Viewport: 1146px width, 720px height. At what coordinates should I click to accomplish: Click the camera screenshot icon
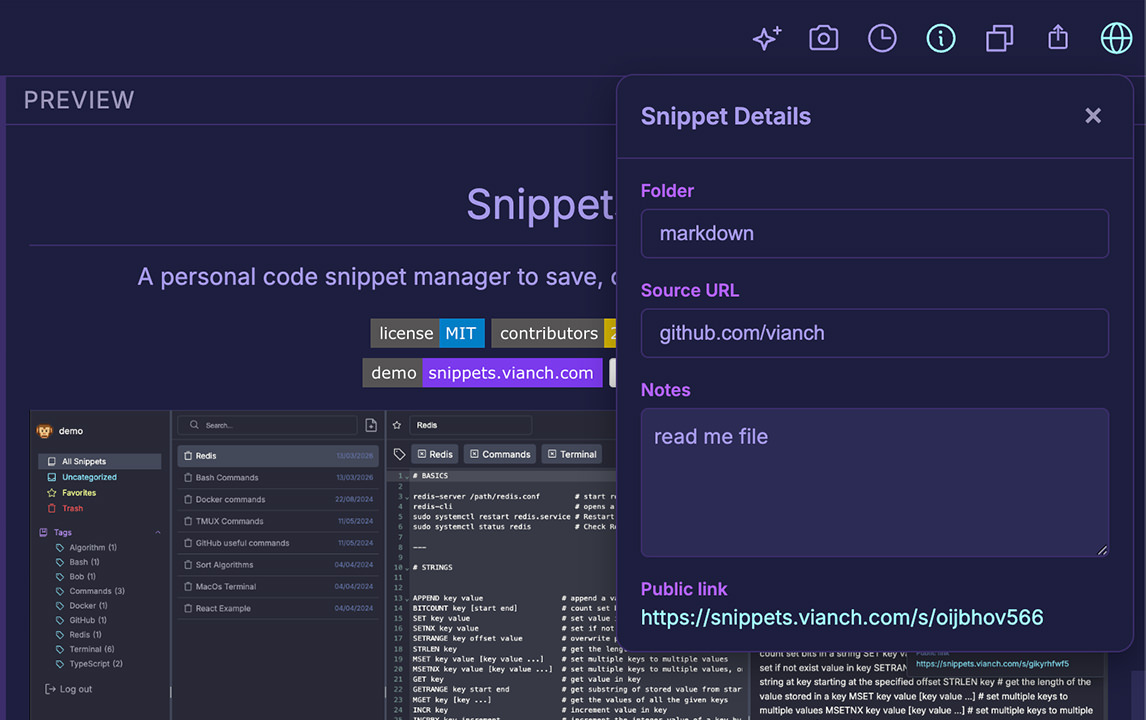coord(824,38)
